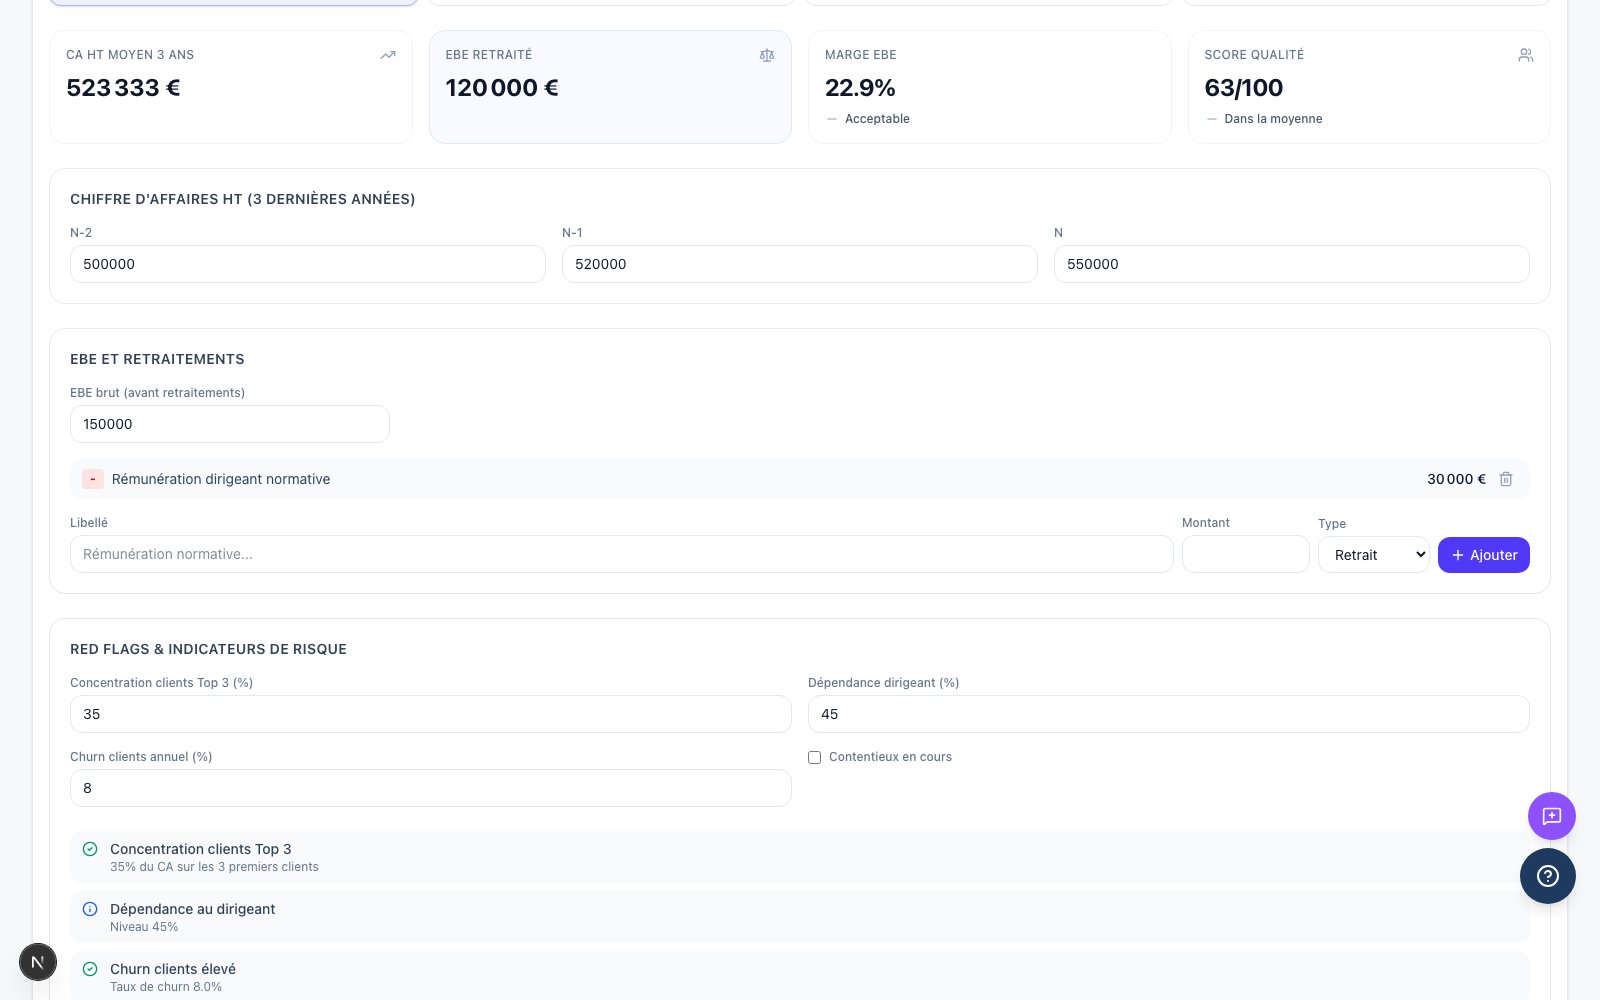This screenshot has height=1000, width=1600.
Task: Delete the Rémunération dirigeant normative adjustment
Action: click(1506, 479)
